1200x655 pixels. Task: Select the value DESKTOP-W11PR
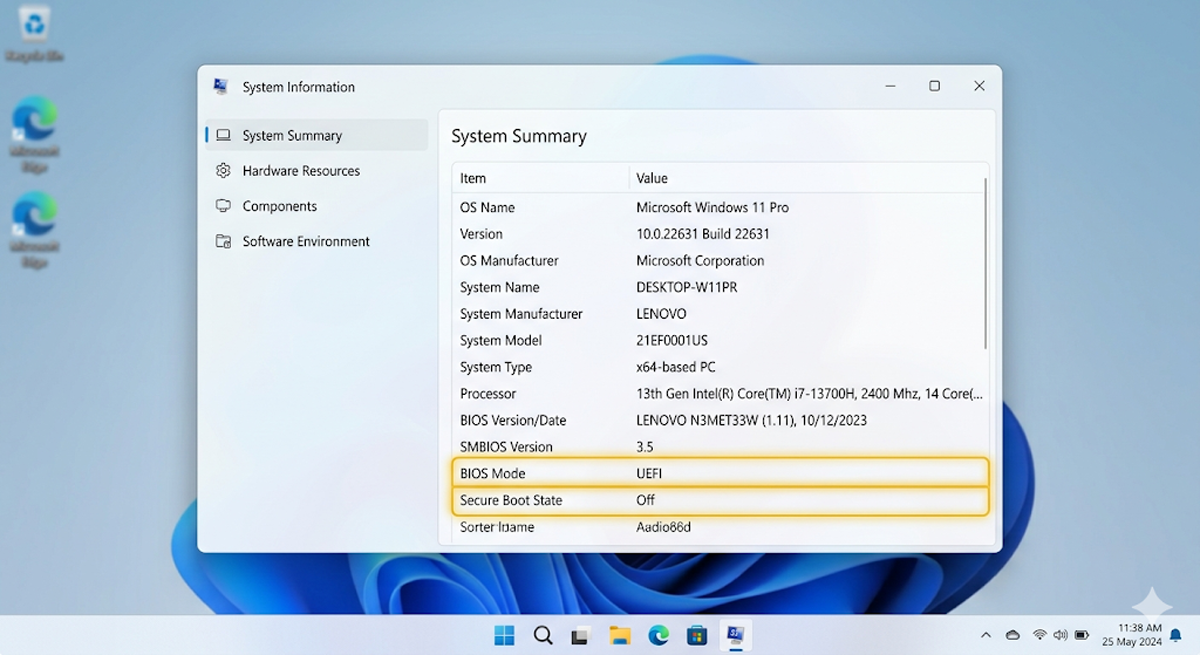(685, 287)
